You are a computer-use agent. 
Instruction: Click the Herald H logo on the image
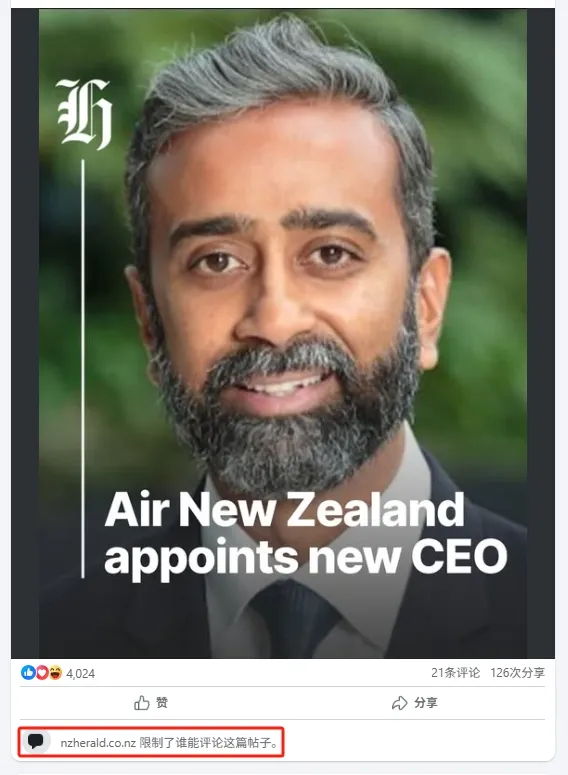click(x=84, y=114)
